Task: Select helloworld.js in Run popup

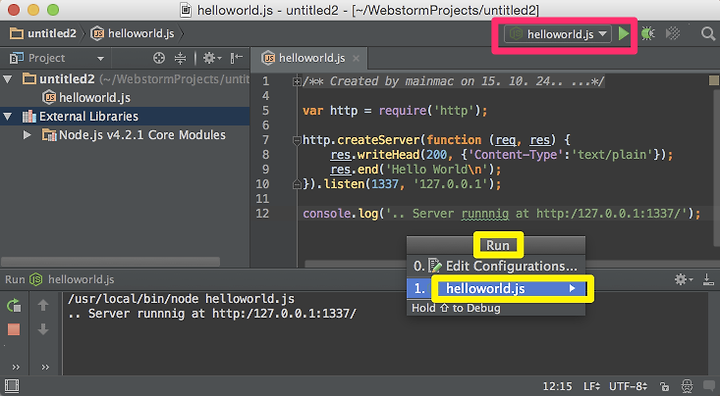Action: [496, 289]
